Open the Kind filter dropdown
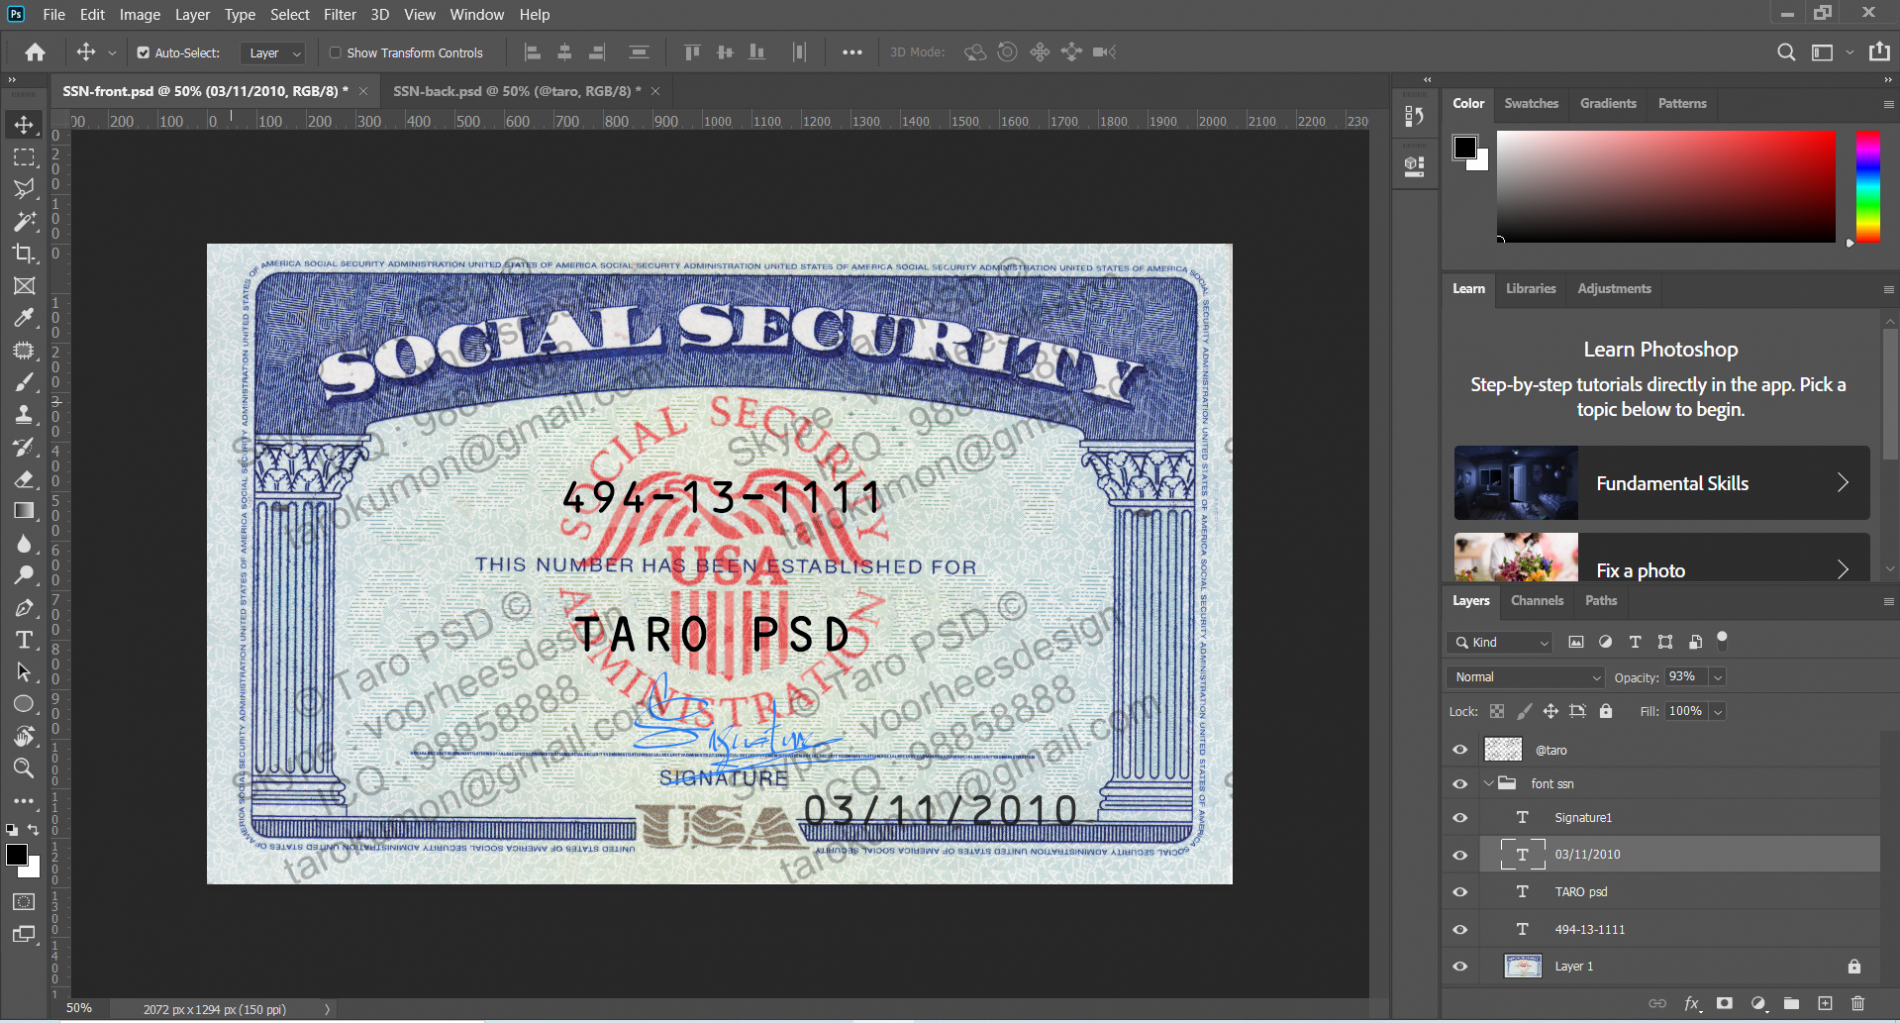This screenshot has height=1023, width=1900. click(1499, 642)
